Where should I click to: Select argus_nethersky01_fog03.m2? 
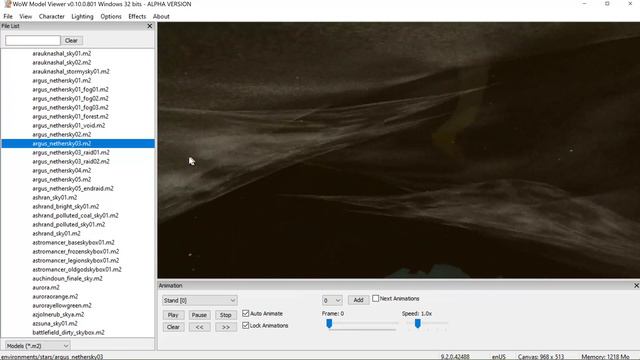coord(71,107)
